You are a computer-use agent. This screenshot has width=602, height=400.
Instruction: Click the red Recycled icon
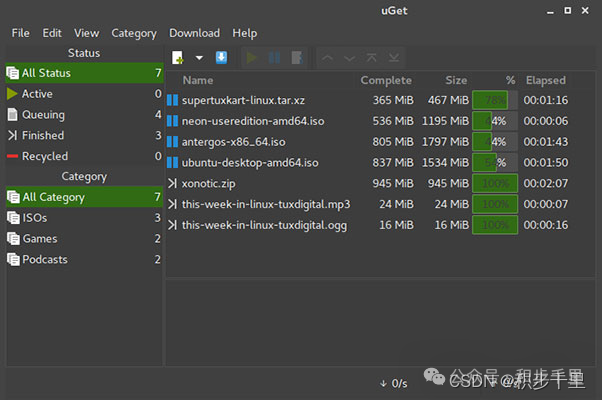[12, 156]
